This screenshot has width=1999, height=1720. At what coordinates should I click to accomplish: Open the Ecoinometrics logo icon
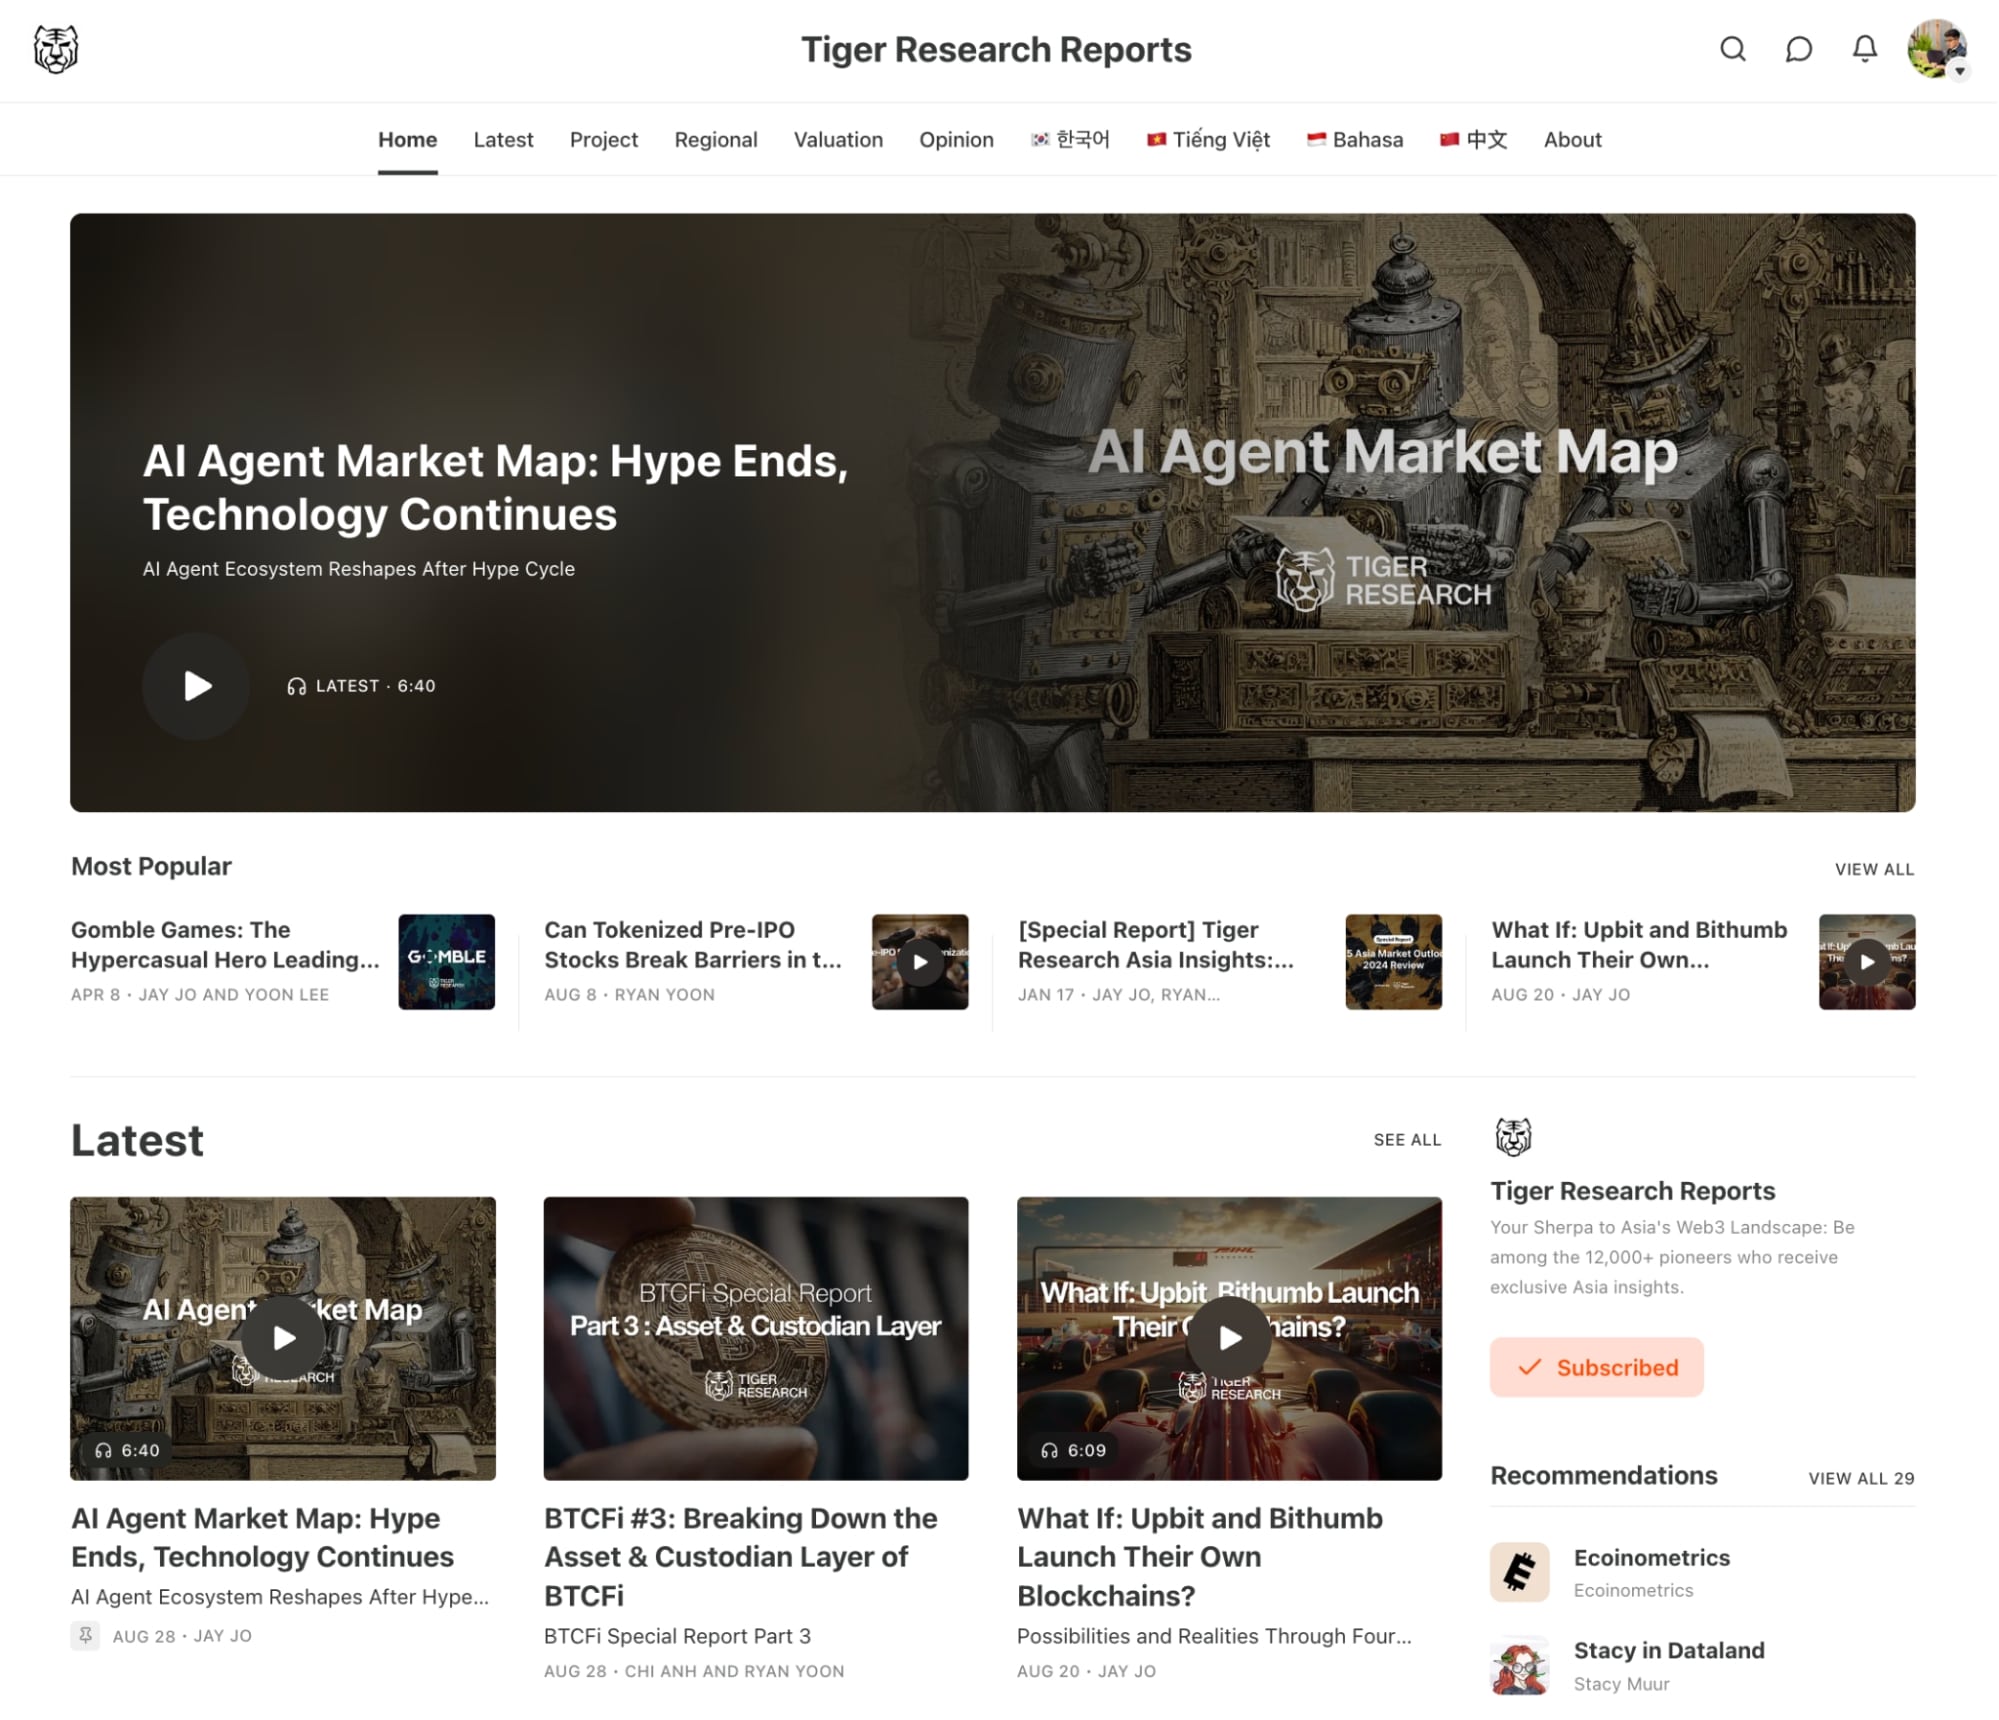click(1519, 1572)
